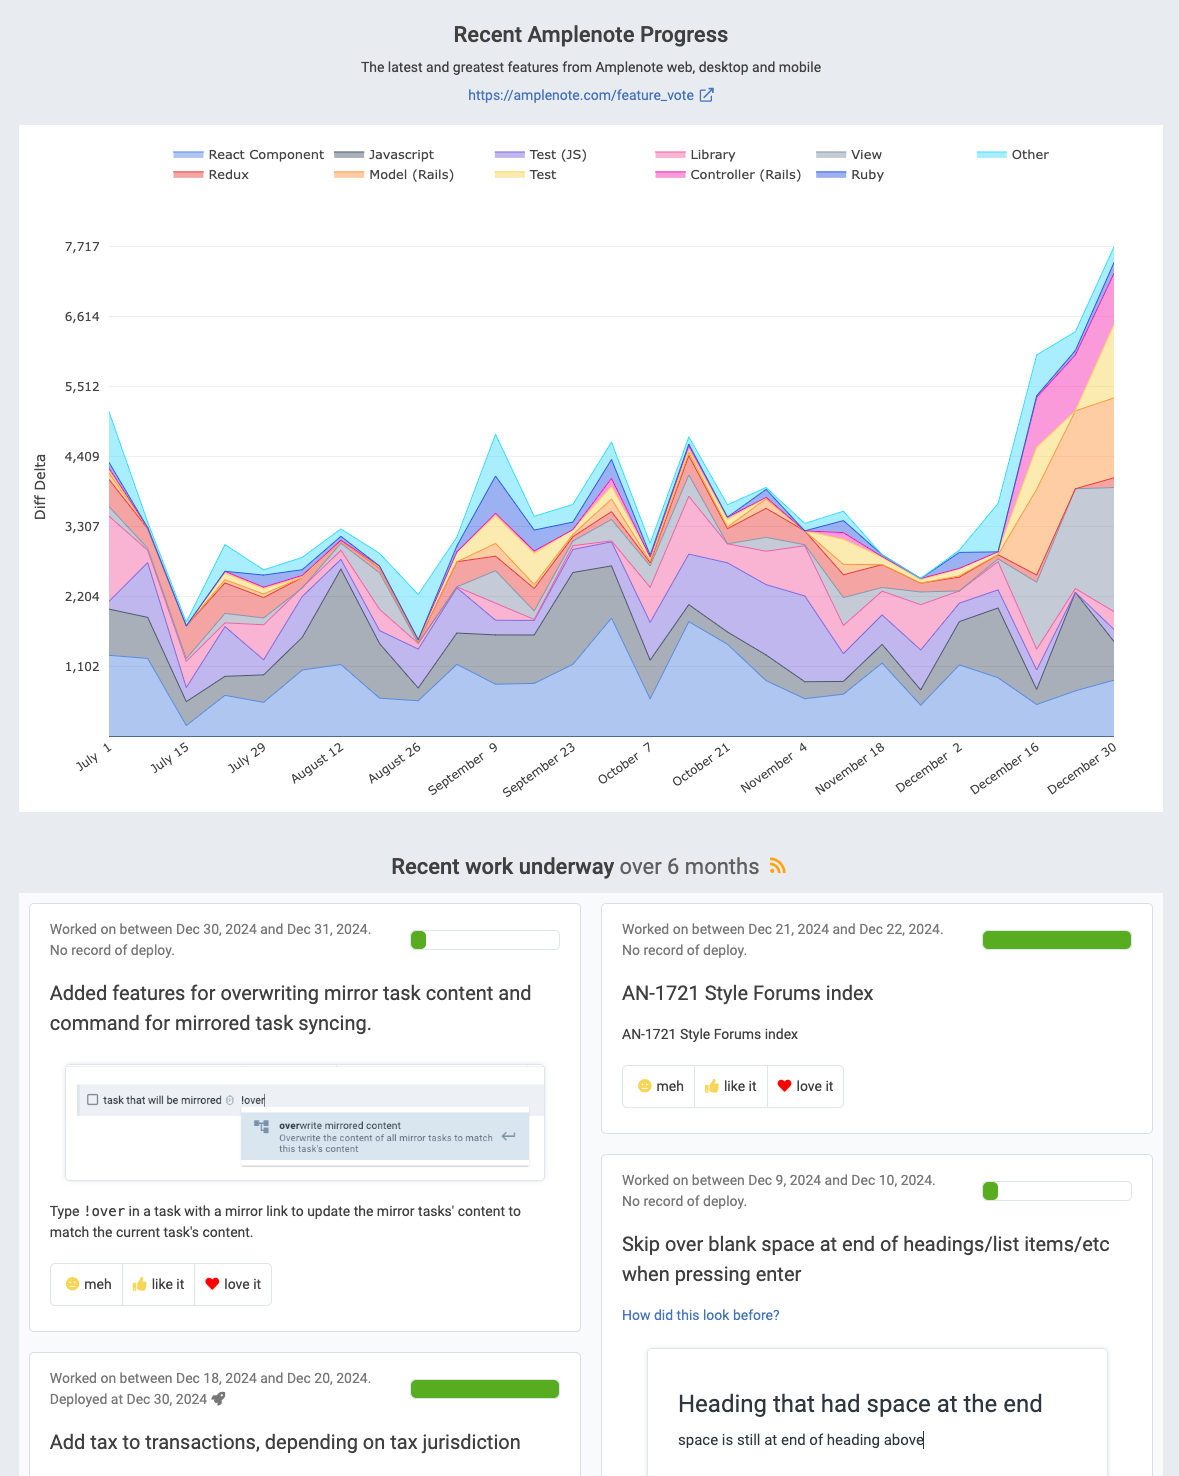
Task: Click thumbs-up icon on mirror task card
Action: pyautogui.click(x=139, y=1284)
